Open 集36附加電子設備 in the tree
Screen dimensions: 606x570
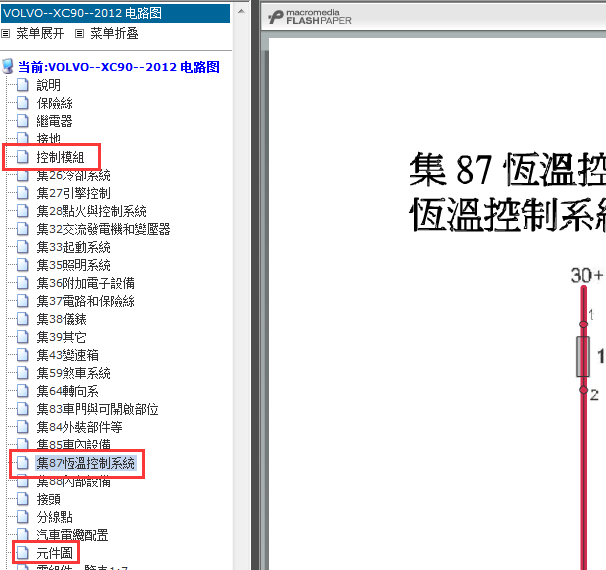(85, 283)
